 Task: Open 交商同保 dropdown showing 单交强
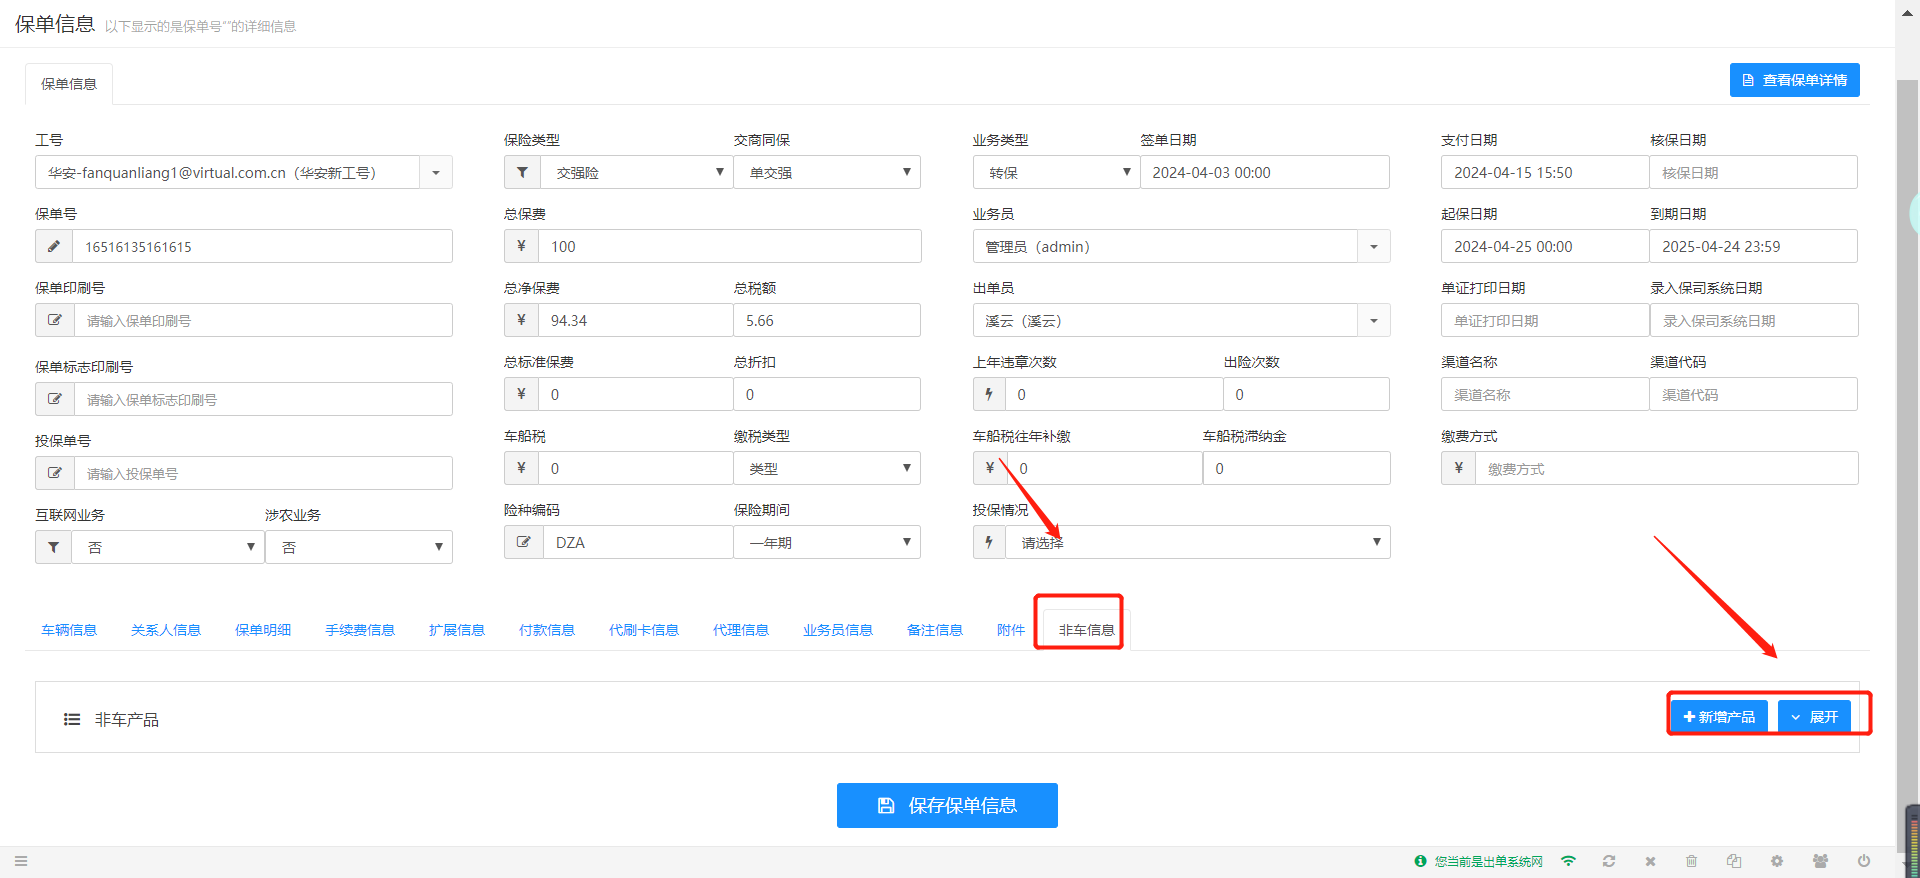pyautogui.click(x=826, y=172)
